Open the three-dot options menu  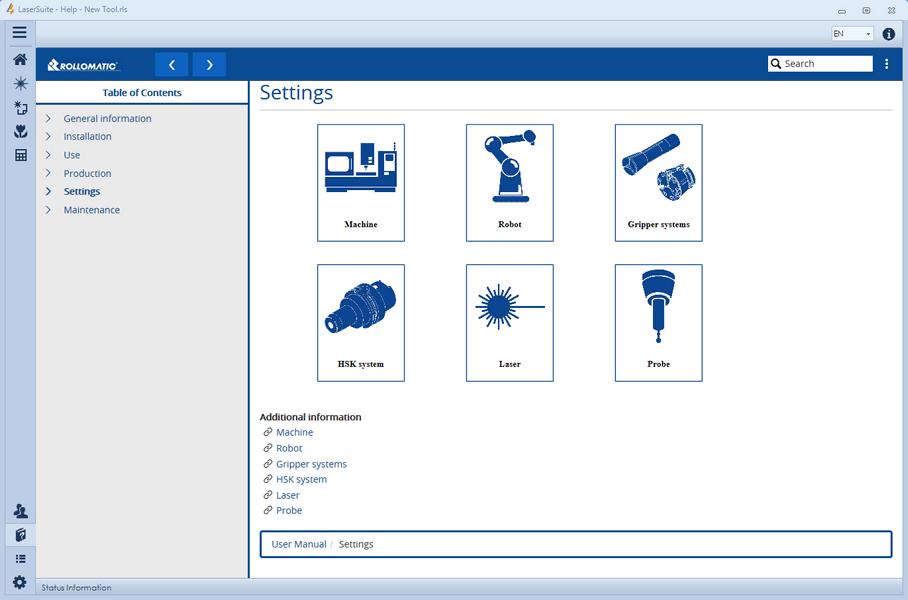tap(886, 64)
